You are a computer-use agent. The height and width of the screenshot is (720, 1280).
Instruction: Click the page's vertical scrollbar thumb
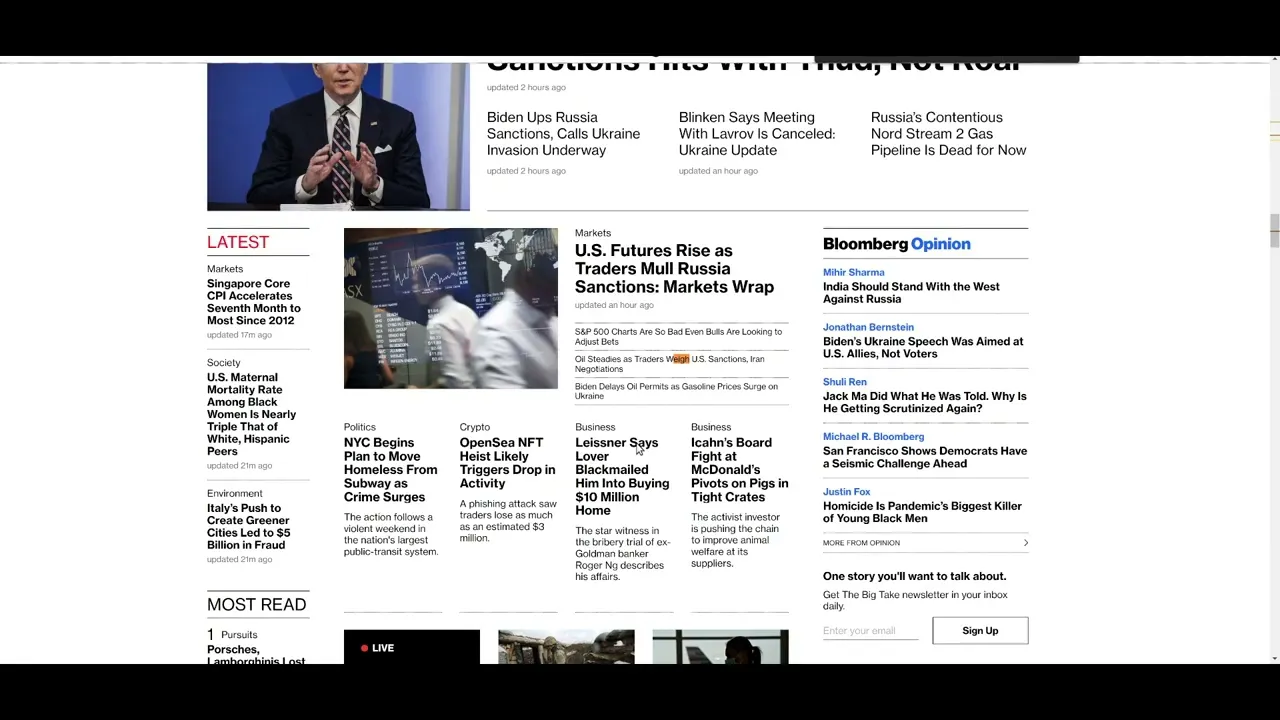click(1274, 230)
